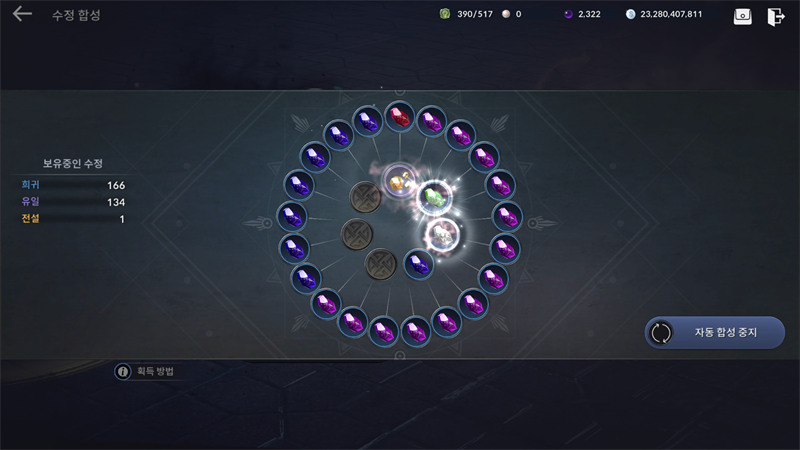Tap the green glowing crystal result
Screen dimensions: 800x450
coord(434,197)
